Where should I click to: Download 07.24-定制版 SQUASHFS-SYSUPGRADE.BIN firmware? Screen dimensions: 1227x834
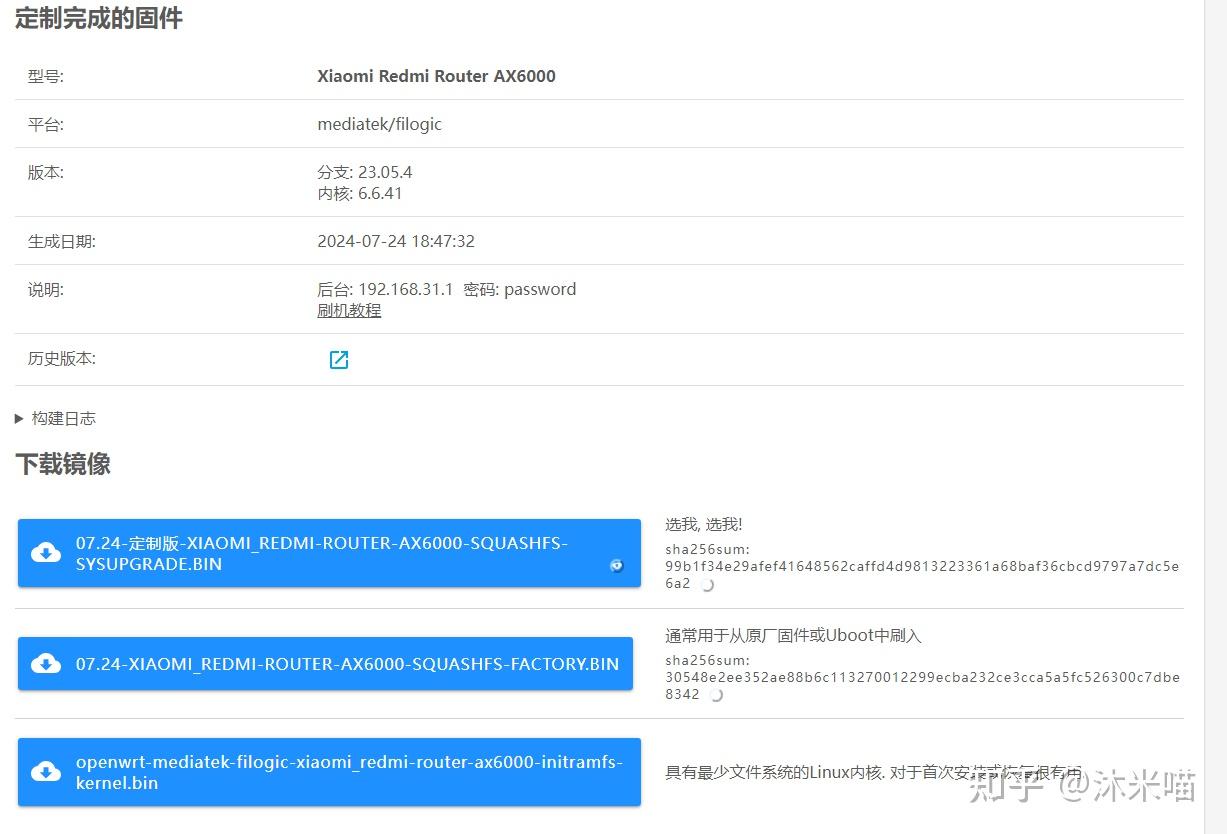(x=329, y=553)
